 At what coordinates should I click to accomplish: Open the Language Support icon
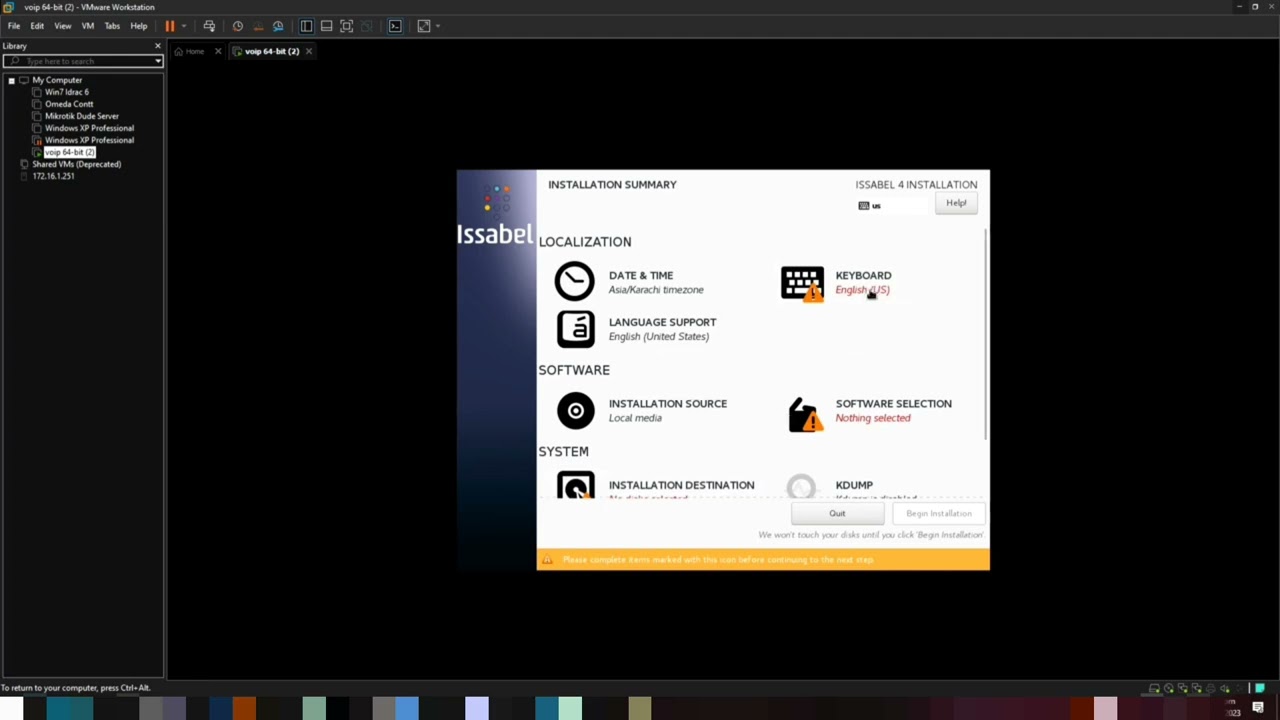575,329
